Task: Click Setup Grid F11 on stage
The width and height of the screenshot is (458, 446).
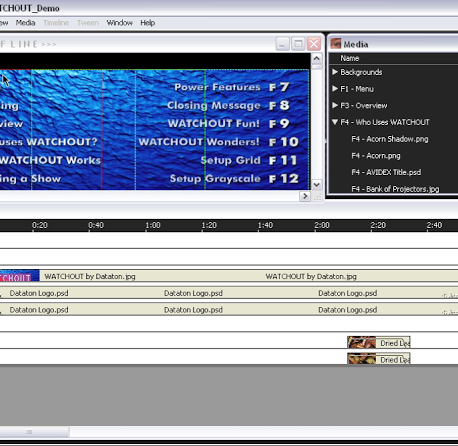Action: (x=249, y=160)
